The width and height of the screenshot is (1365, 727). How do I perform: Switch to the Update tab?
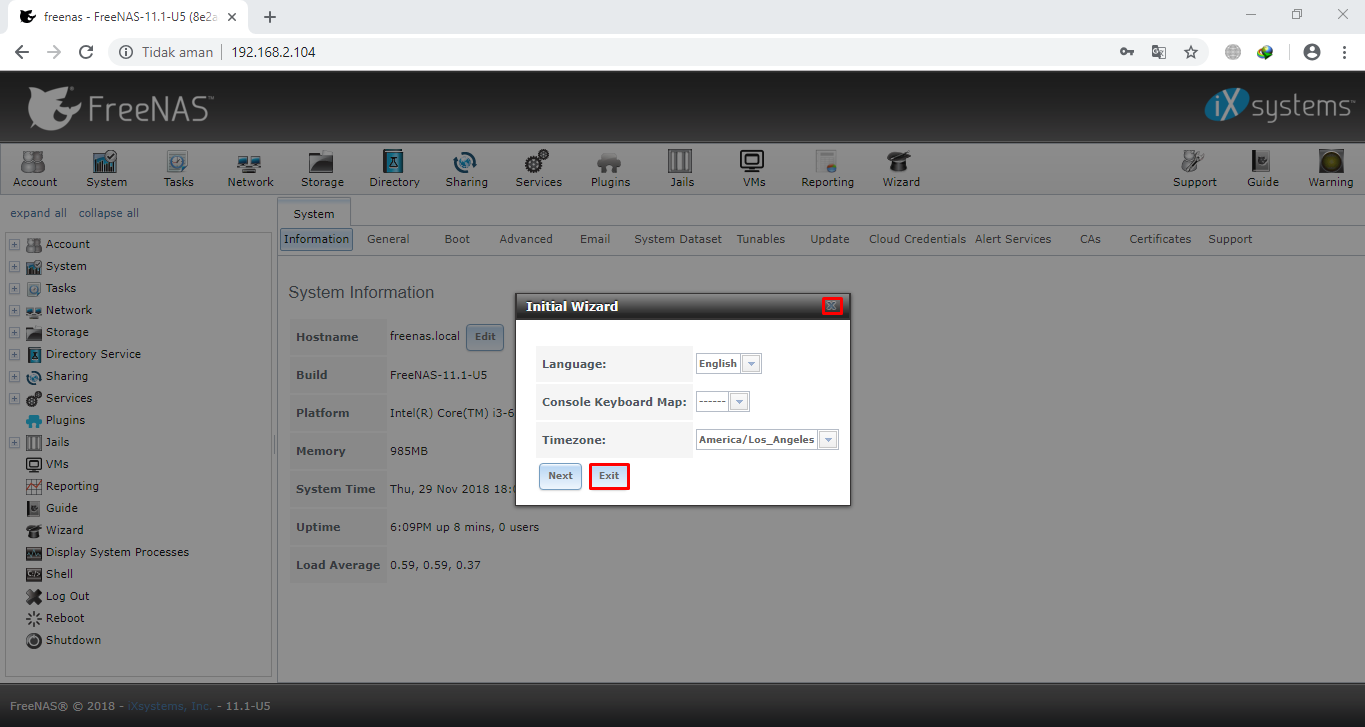click(830, 239)
